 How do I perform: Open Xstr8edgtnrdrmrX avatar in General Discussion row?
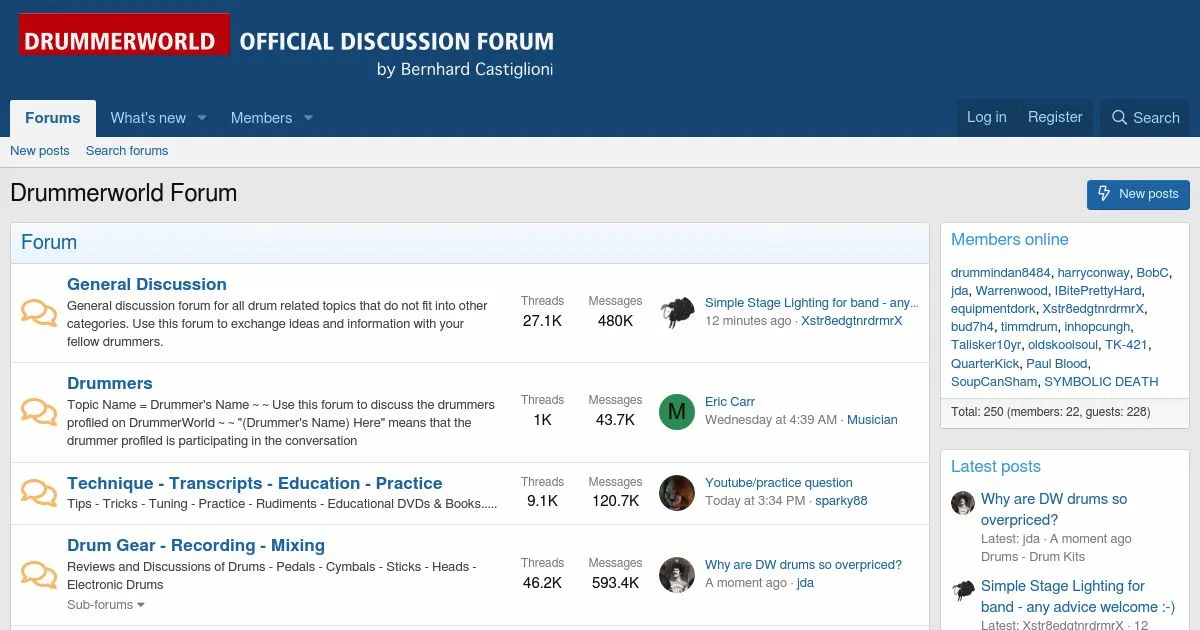pyautogui.click(x=677, y=312)
